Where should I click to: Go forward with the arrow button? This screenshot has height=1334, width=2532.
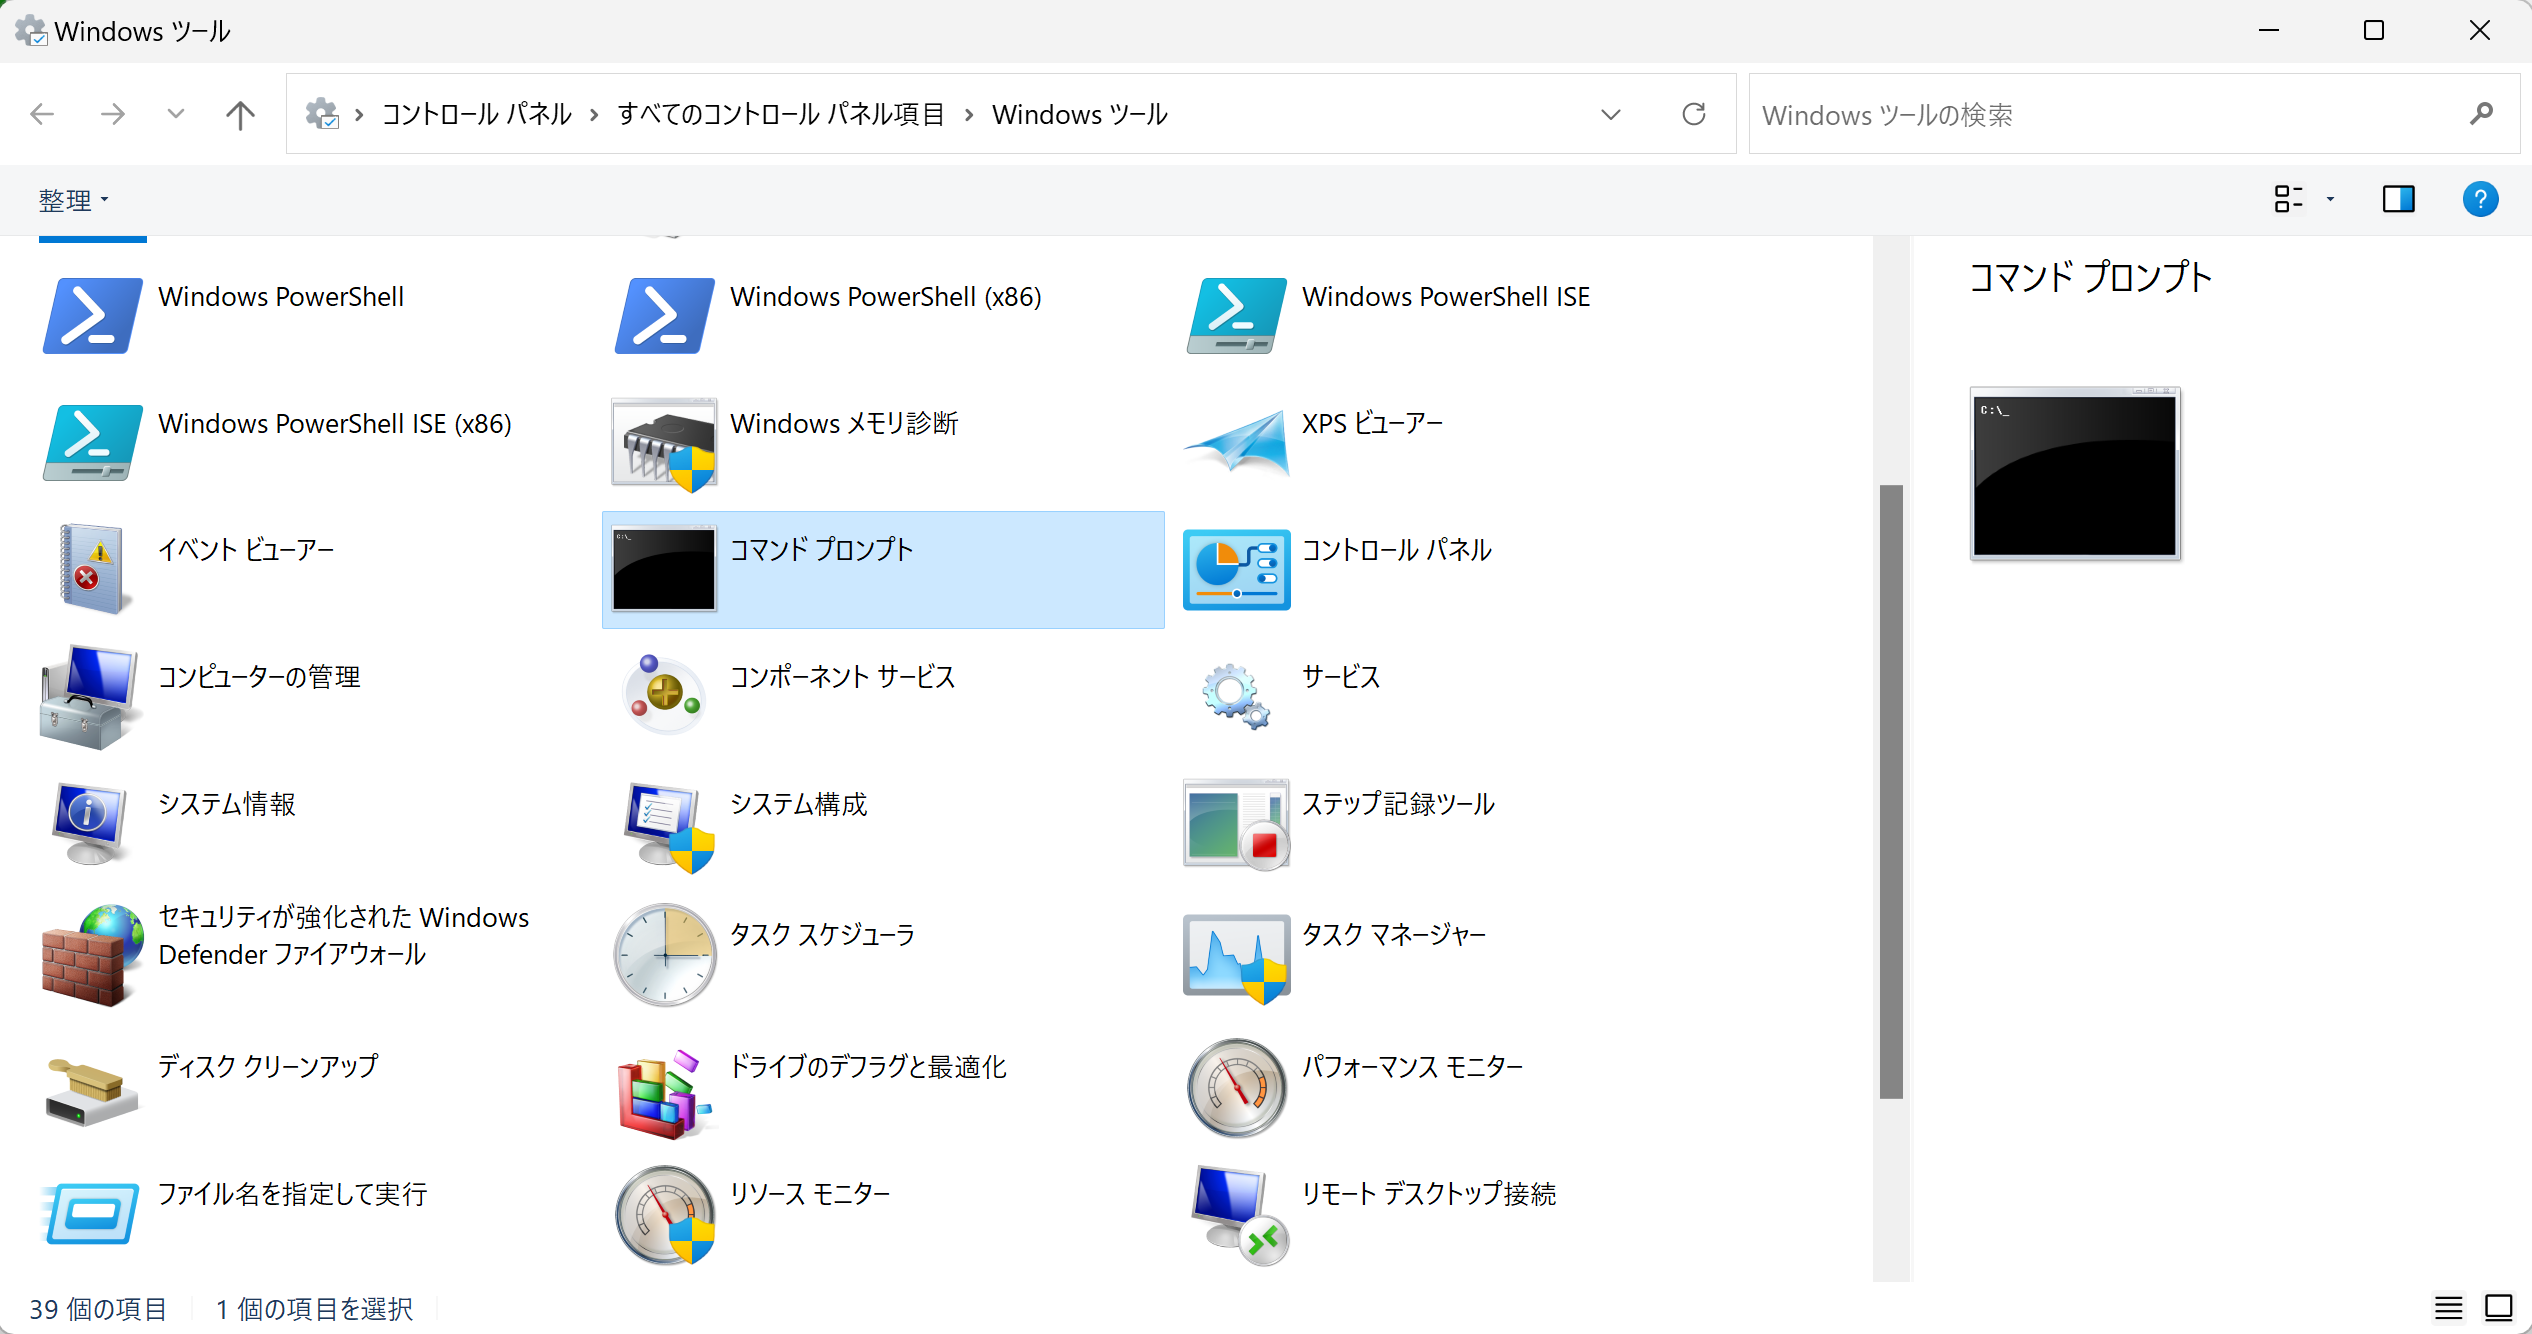(112, 114)
